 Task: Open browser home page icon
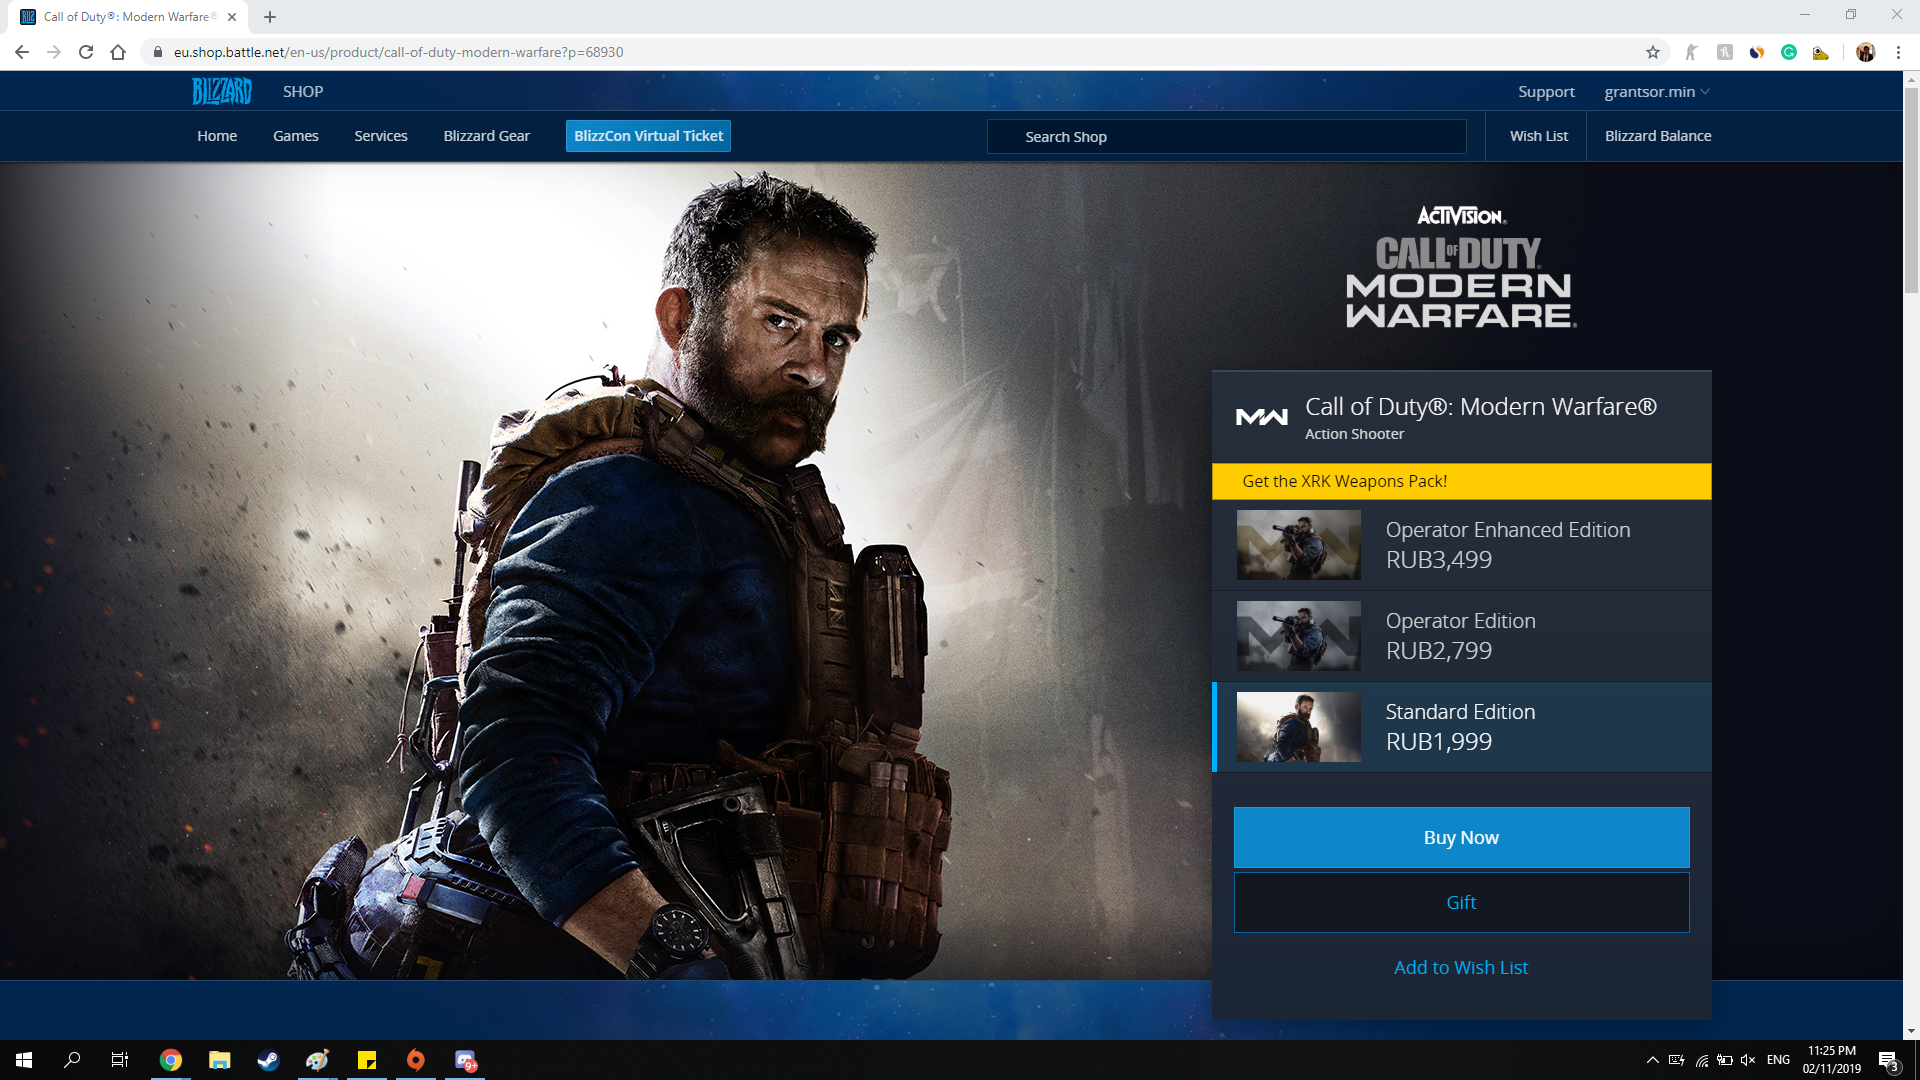118,52
